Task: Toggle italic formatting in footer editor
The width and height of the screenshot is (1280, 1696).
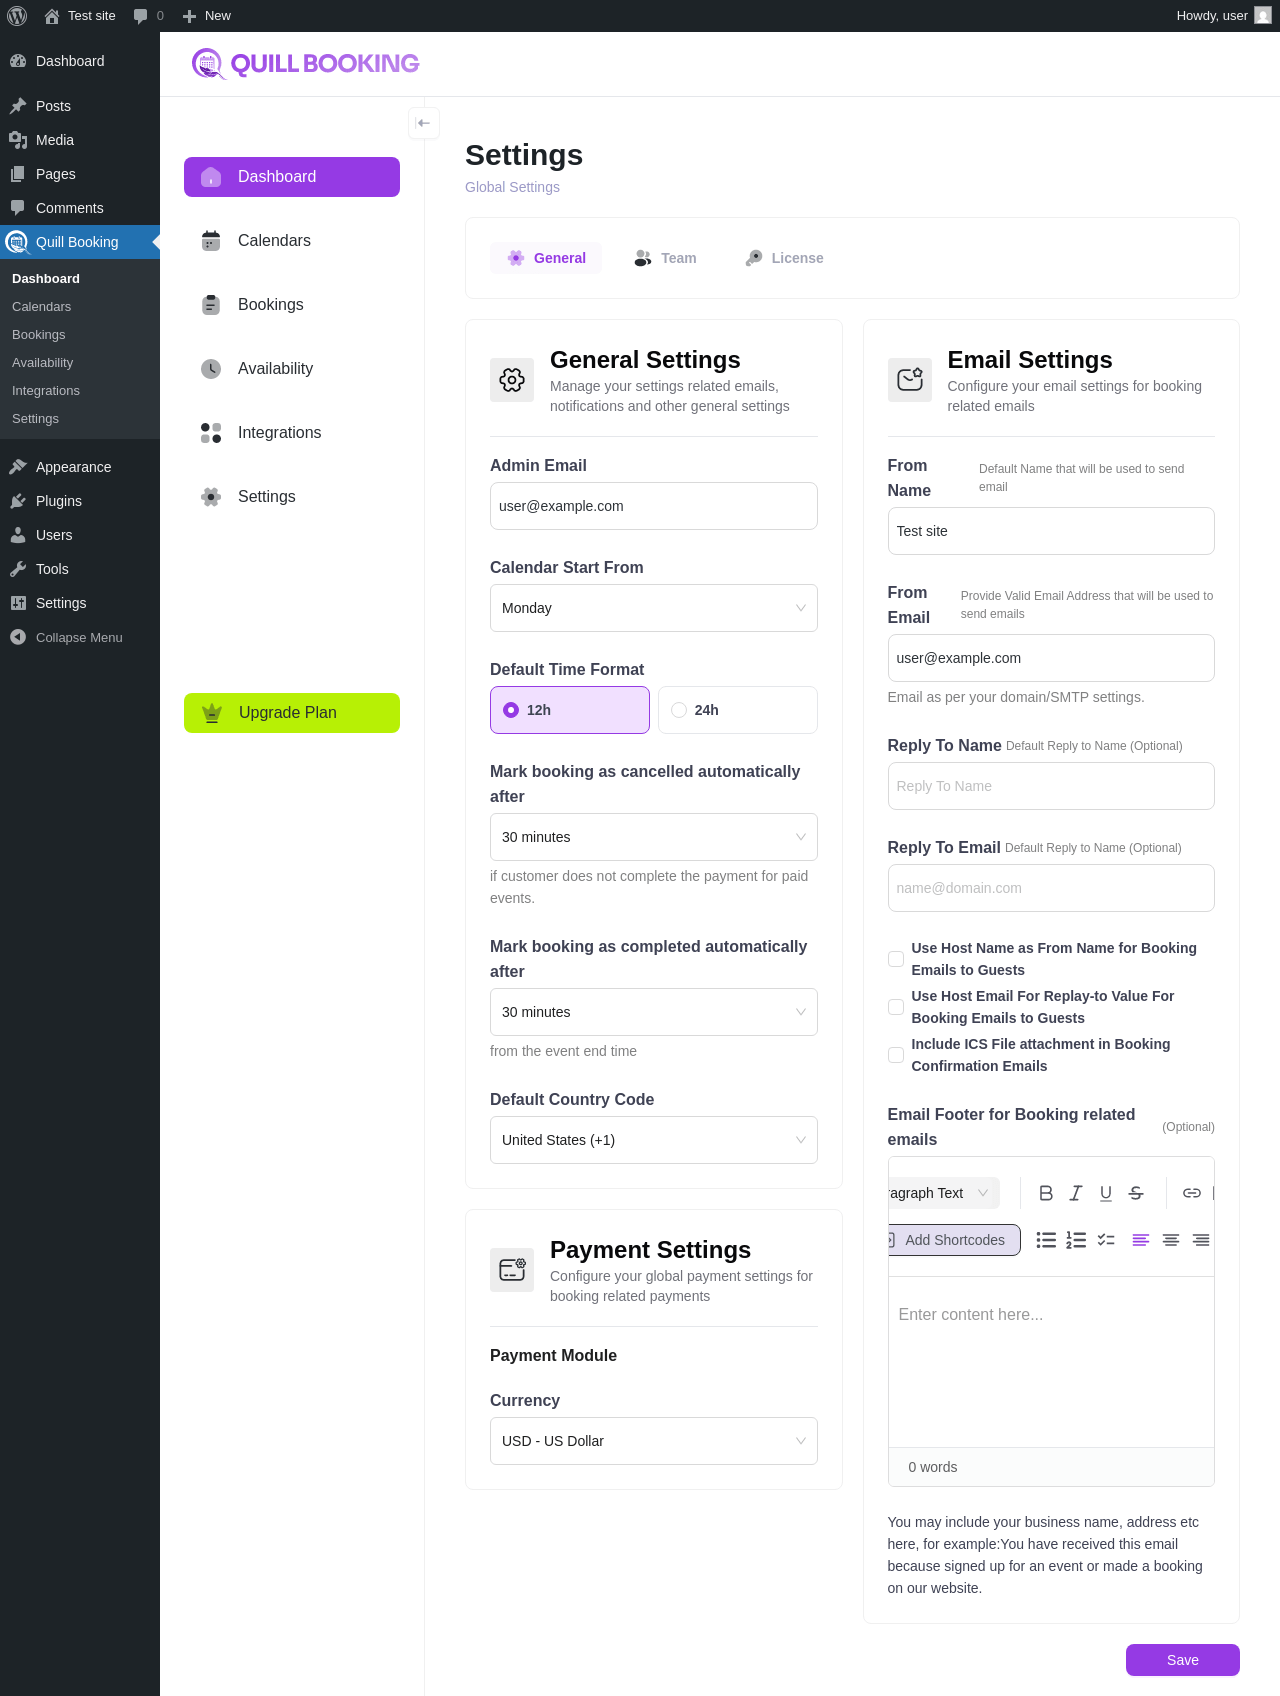Action: [1076, 1193]
